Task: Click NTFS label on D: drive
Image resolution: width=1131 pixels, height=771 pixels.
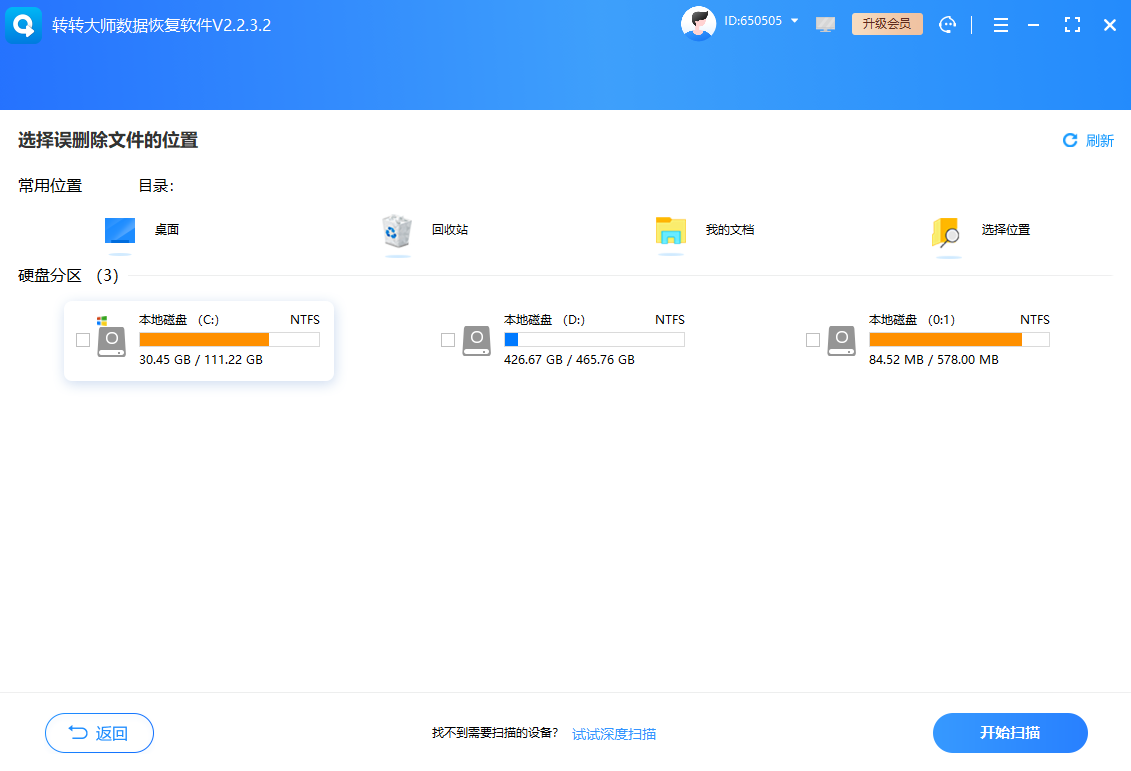Action: (670, 320)
